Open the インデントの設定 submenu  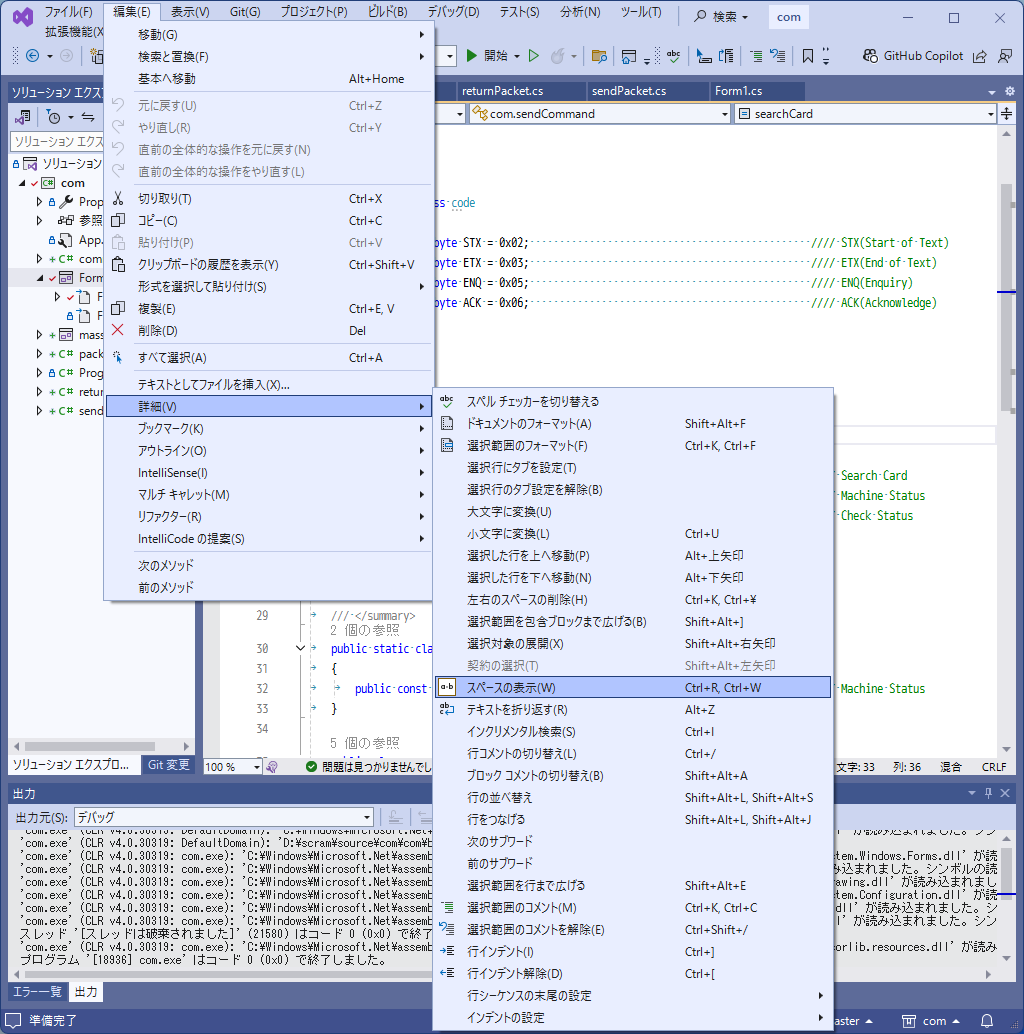click(x=632, y=1018)
